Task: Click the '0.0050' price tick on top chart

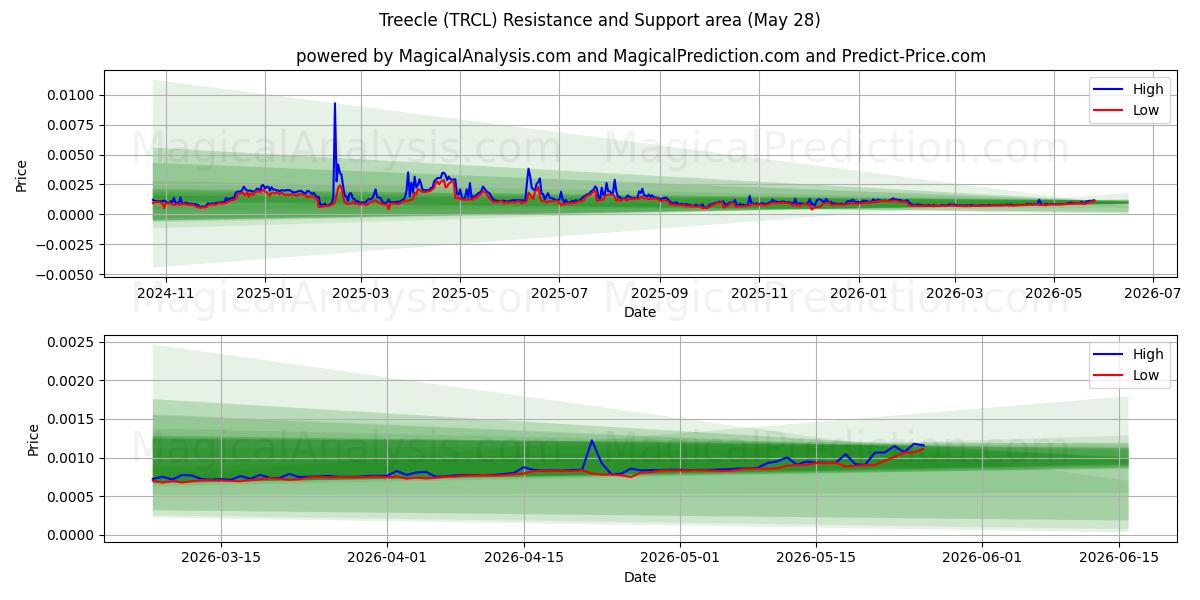Action: (x=73, y=155)
